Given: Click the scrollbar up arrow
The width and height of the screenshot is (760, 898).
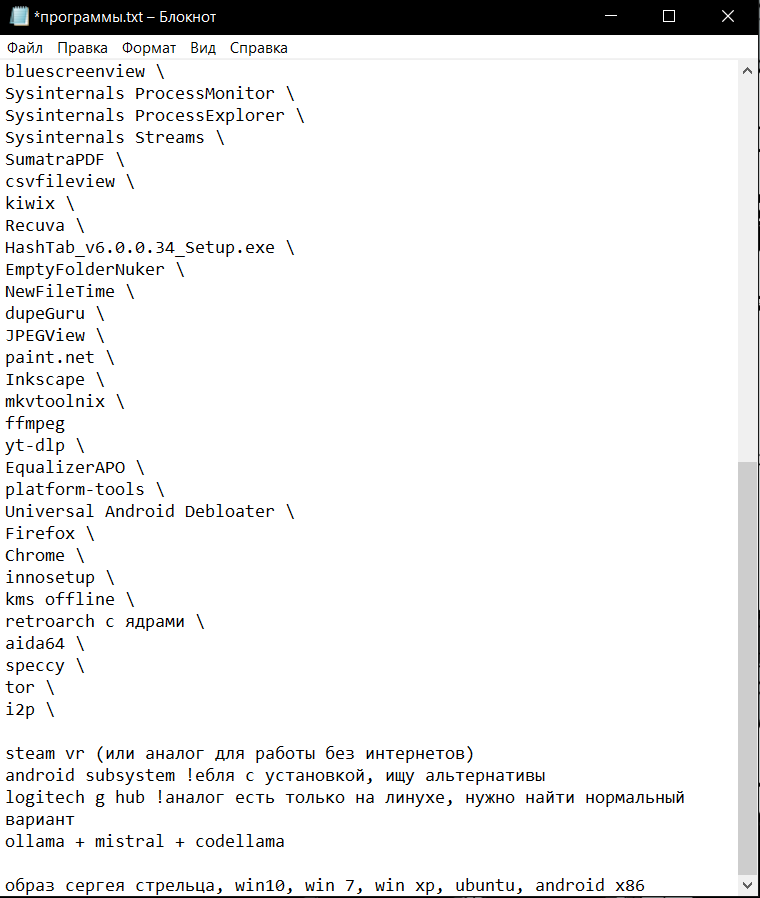Looking at the screenshot, I should click(749, 71).
